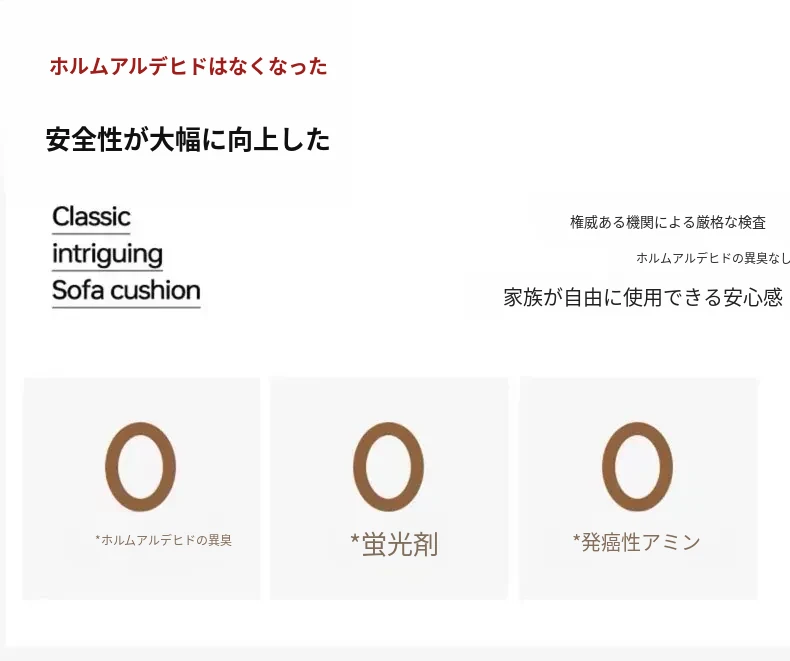Click the Sofa cushion text
Viewport: 790px width, 661px height.
(x=126, y=291)
